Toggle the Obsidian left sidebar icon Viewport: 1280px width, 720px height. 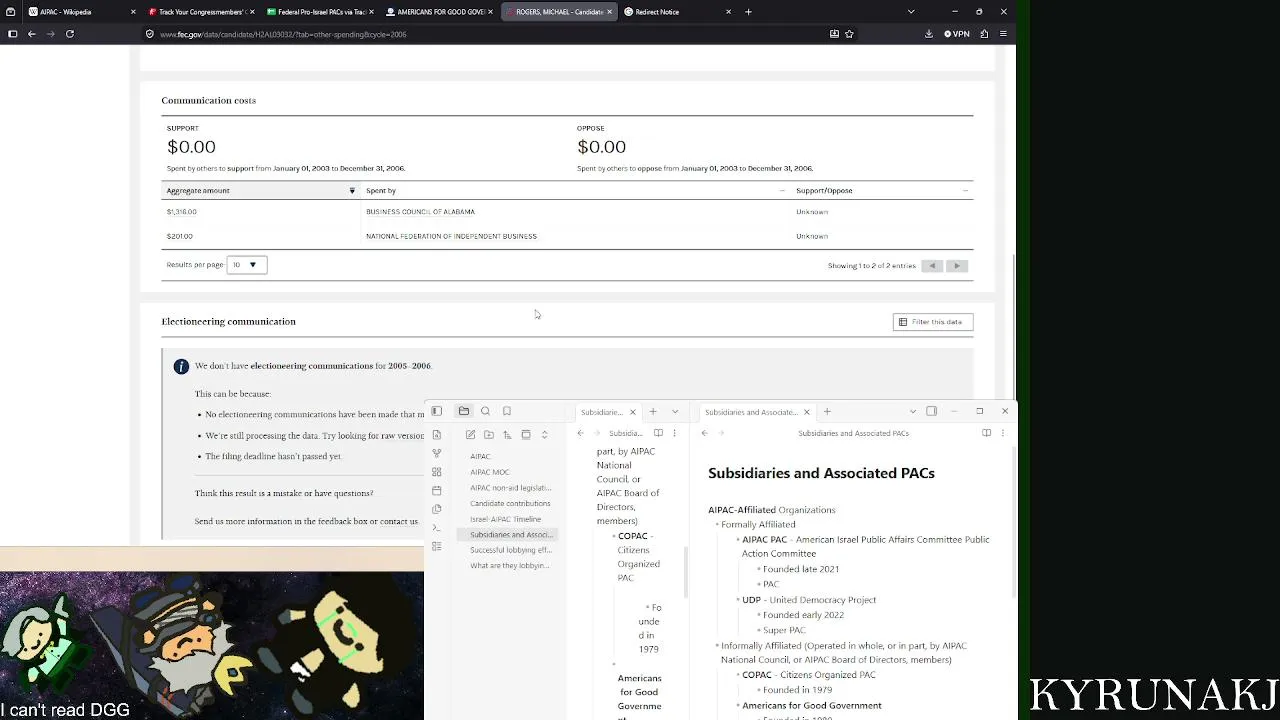pos(437,411)
